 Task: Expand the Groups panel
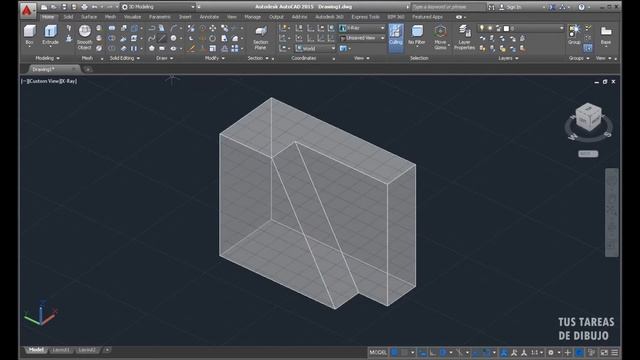point(579,58)
